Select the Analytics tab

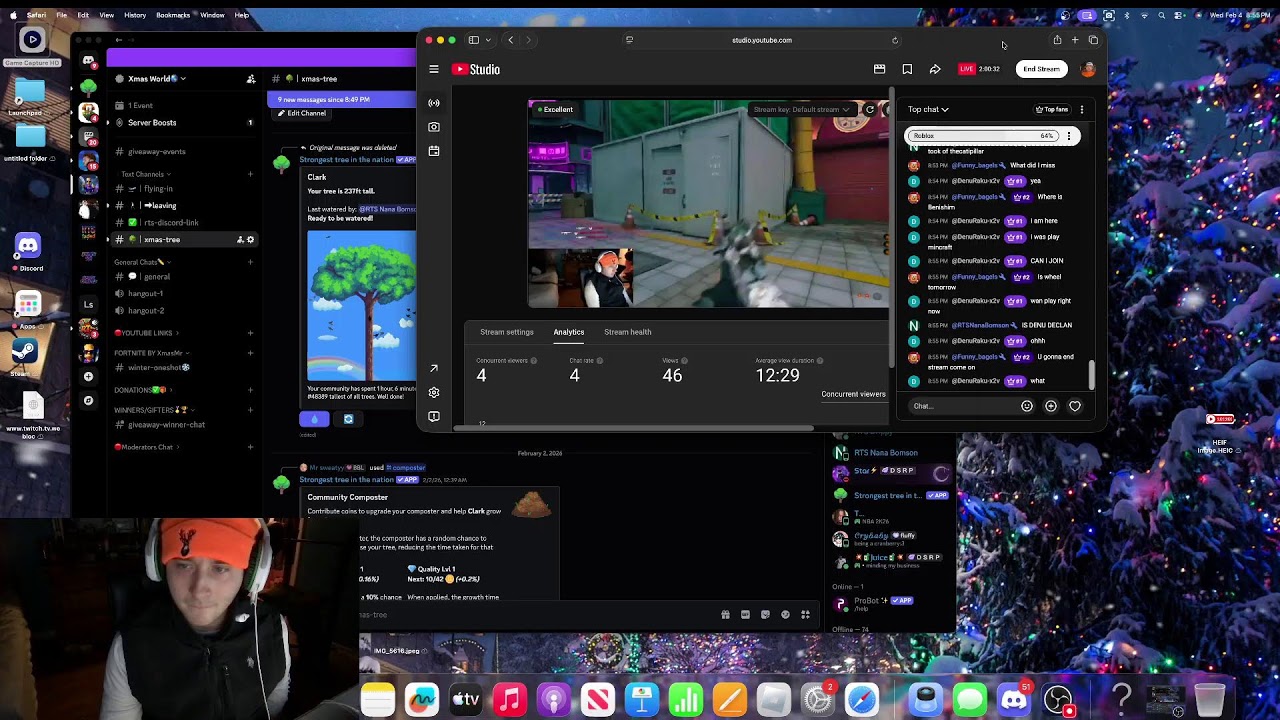coord(569,332)
